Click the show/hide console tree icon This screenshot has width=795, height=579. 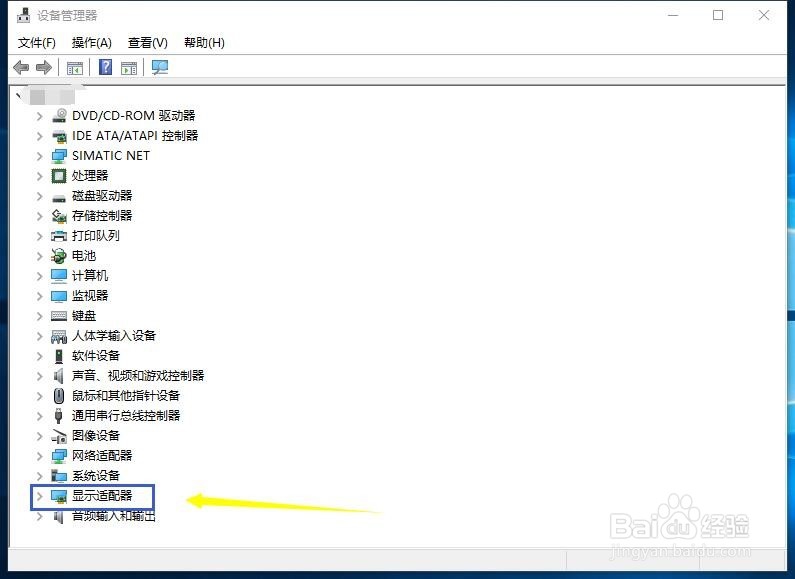(x=75, y=67)
